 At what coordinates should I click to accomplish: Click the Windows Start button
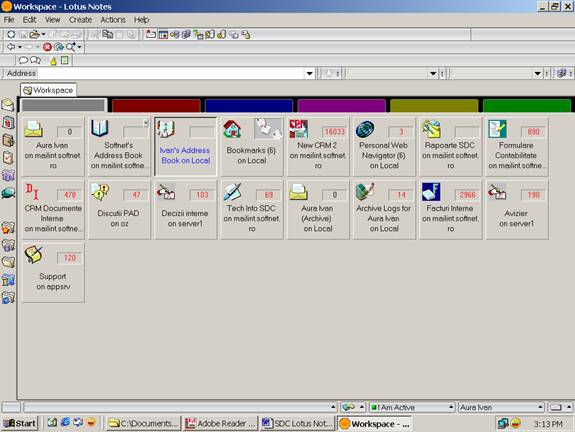(x=20, y=424)
